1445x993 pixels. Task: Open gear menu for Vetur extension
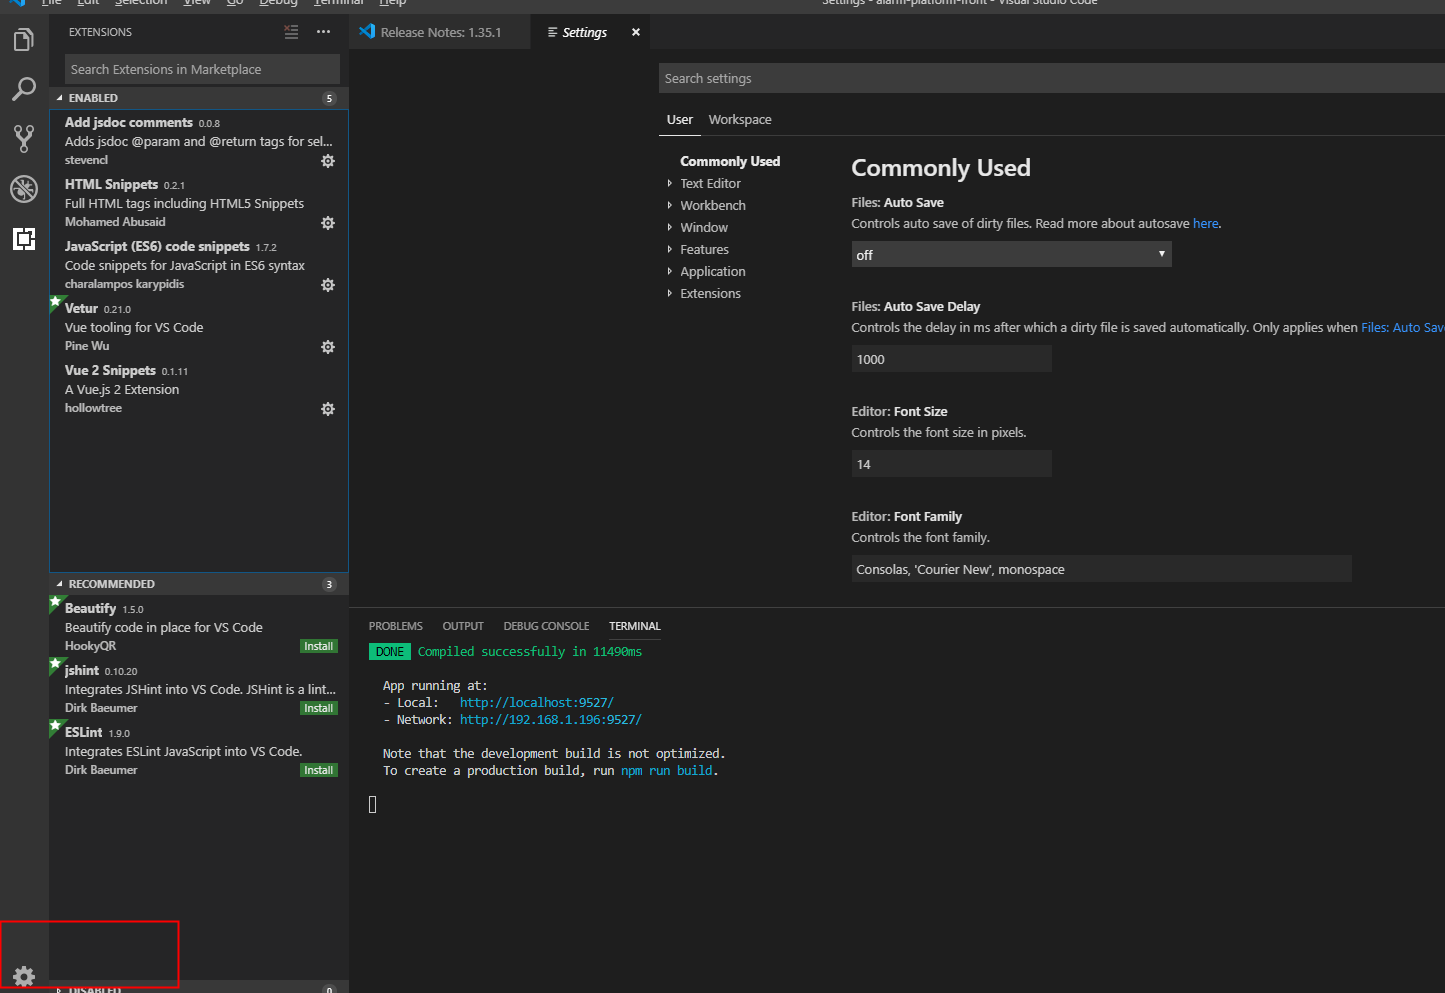pos(328,347)
